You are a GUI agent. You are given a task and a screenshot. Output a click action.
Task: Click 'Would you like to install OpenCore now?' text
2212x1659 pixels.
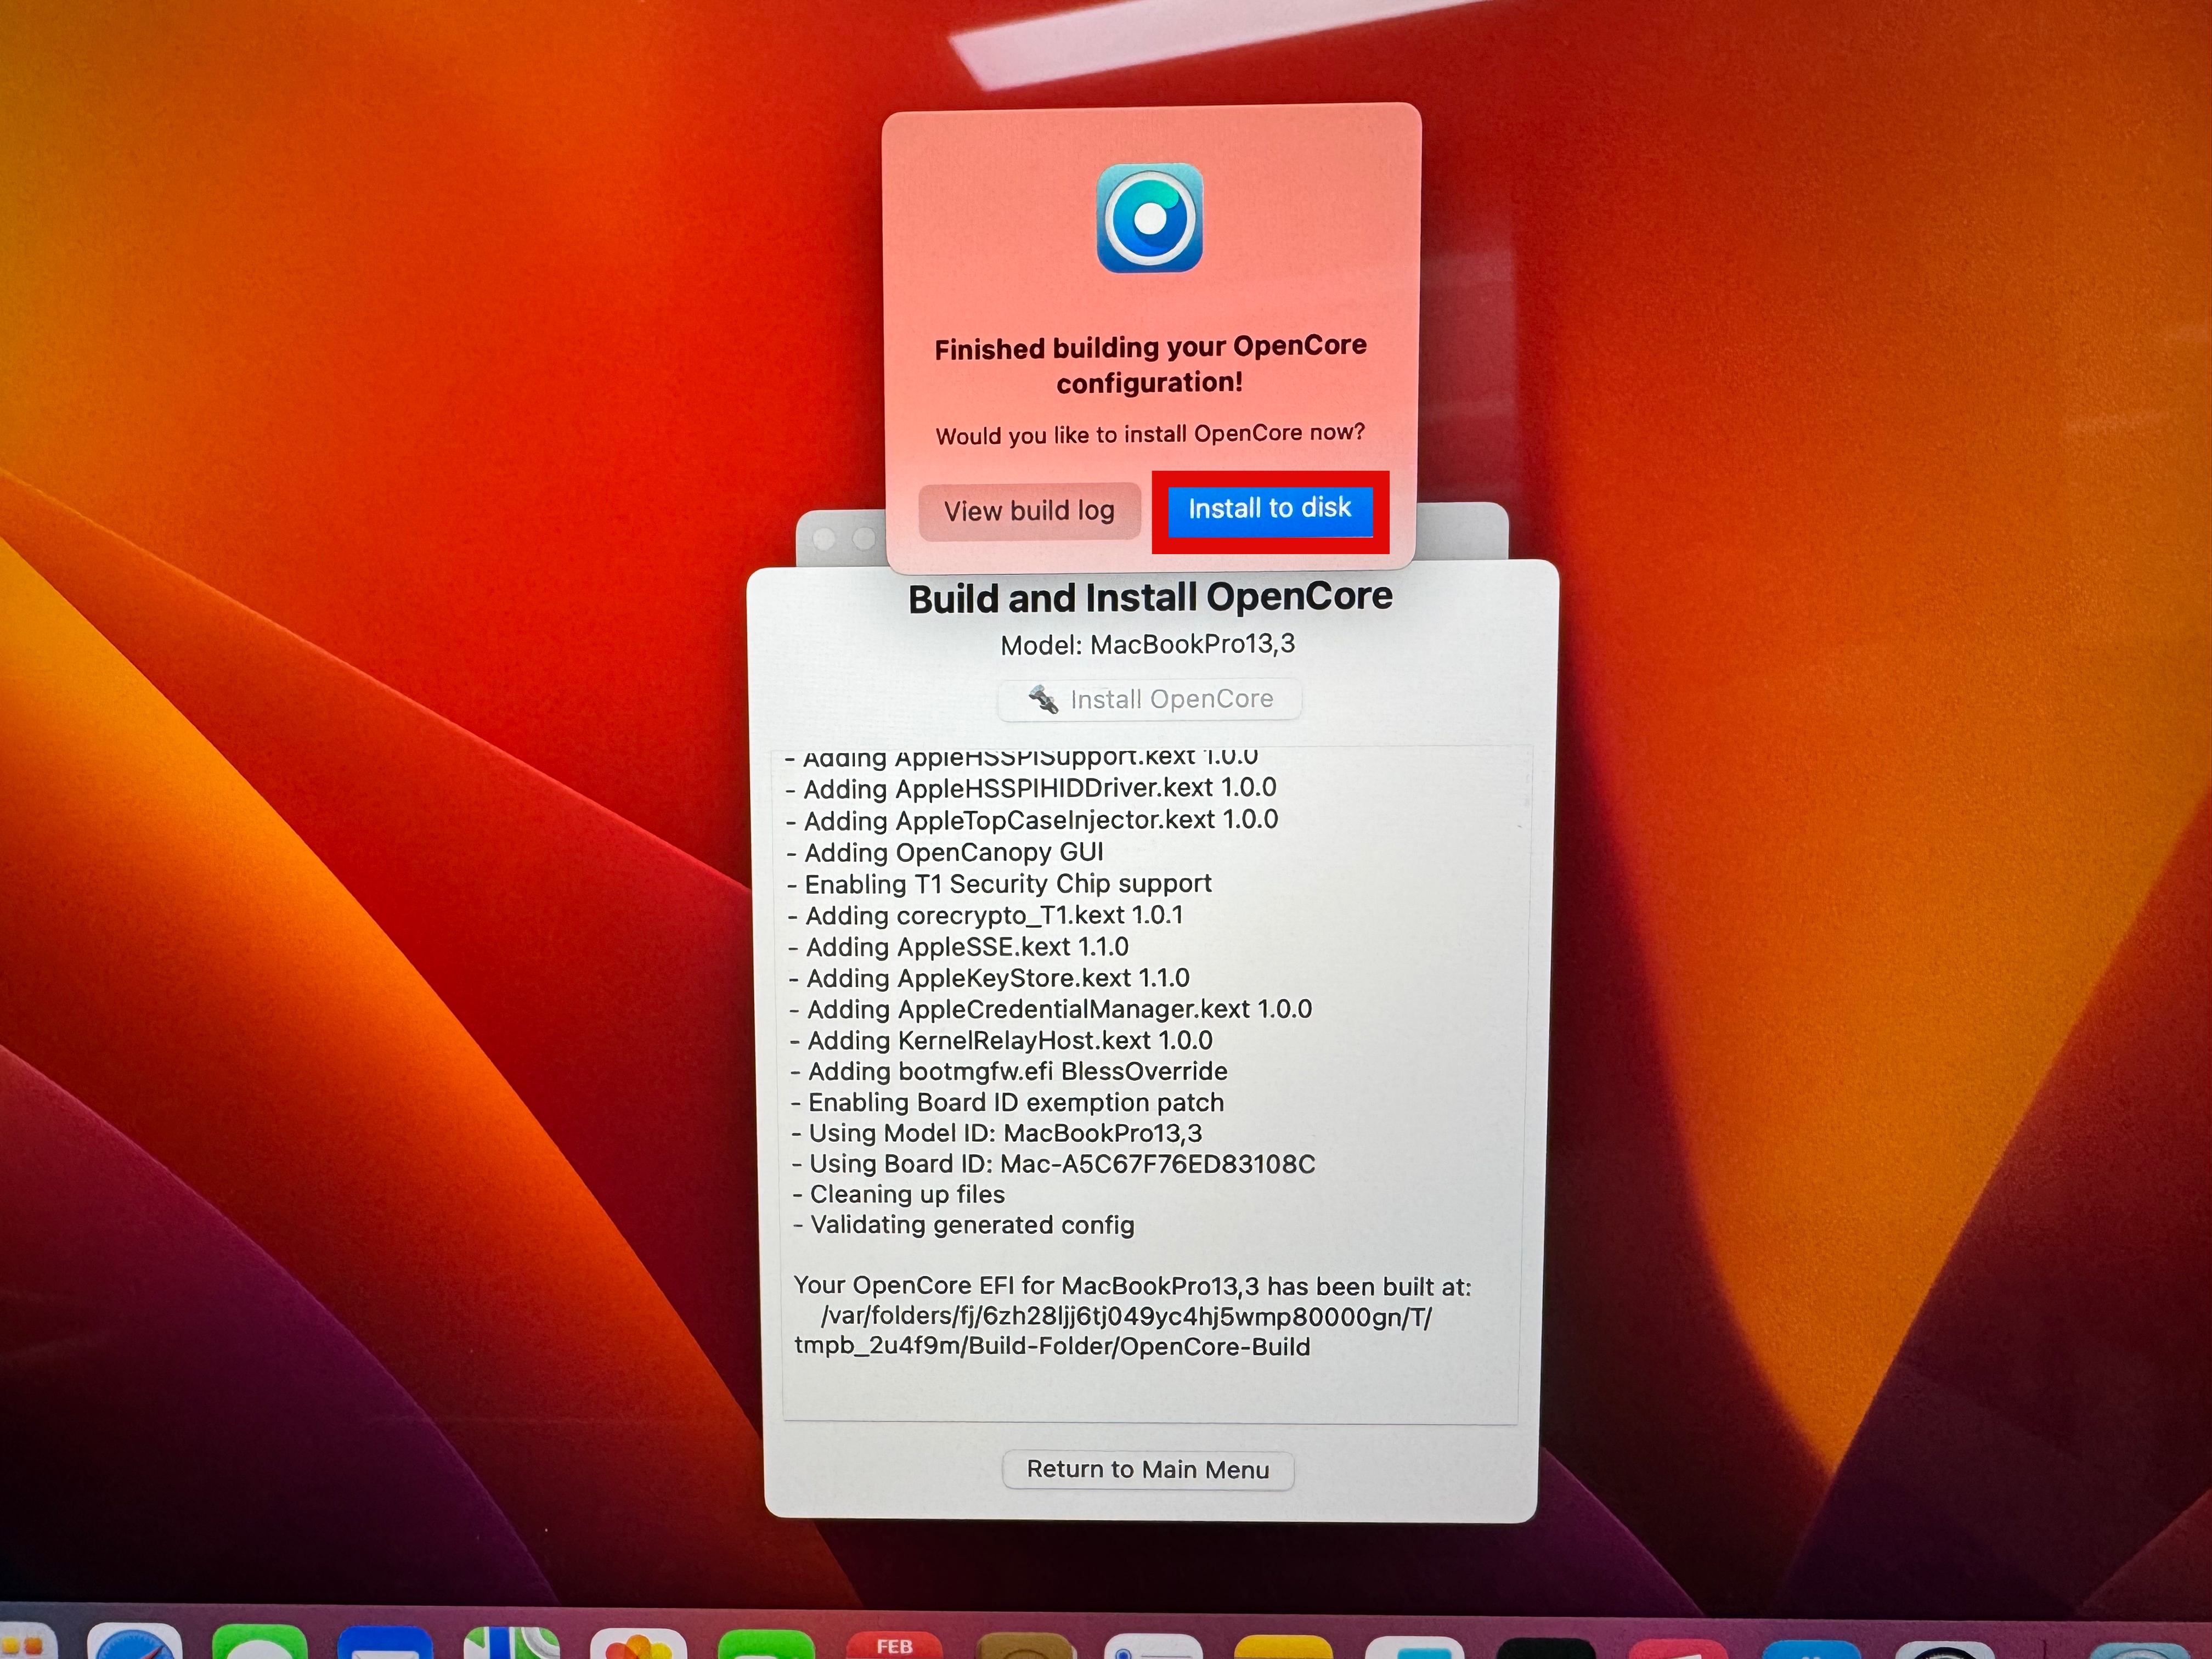(x=1150, y=434)
